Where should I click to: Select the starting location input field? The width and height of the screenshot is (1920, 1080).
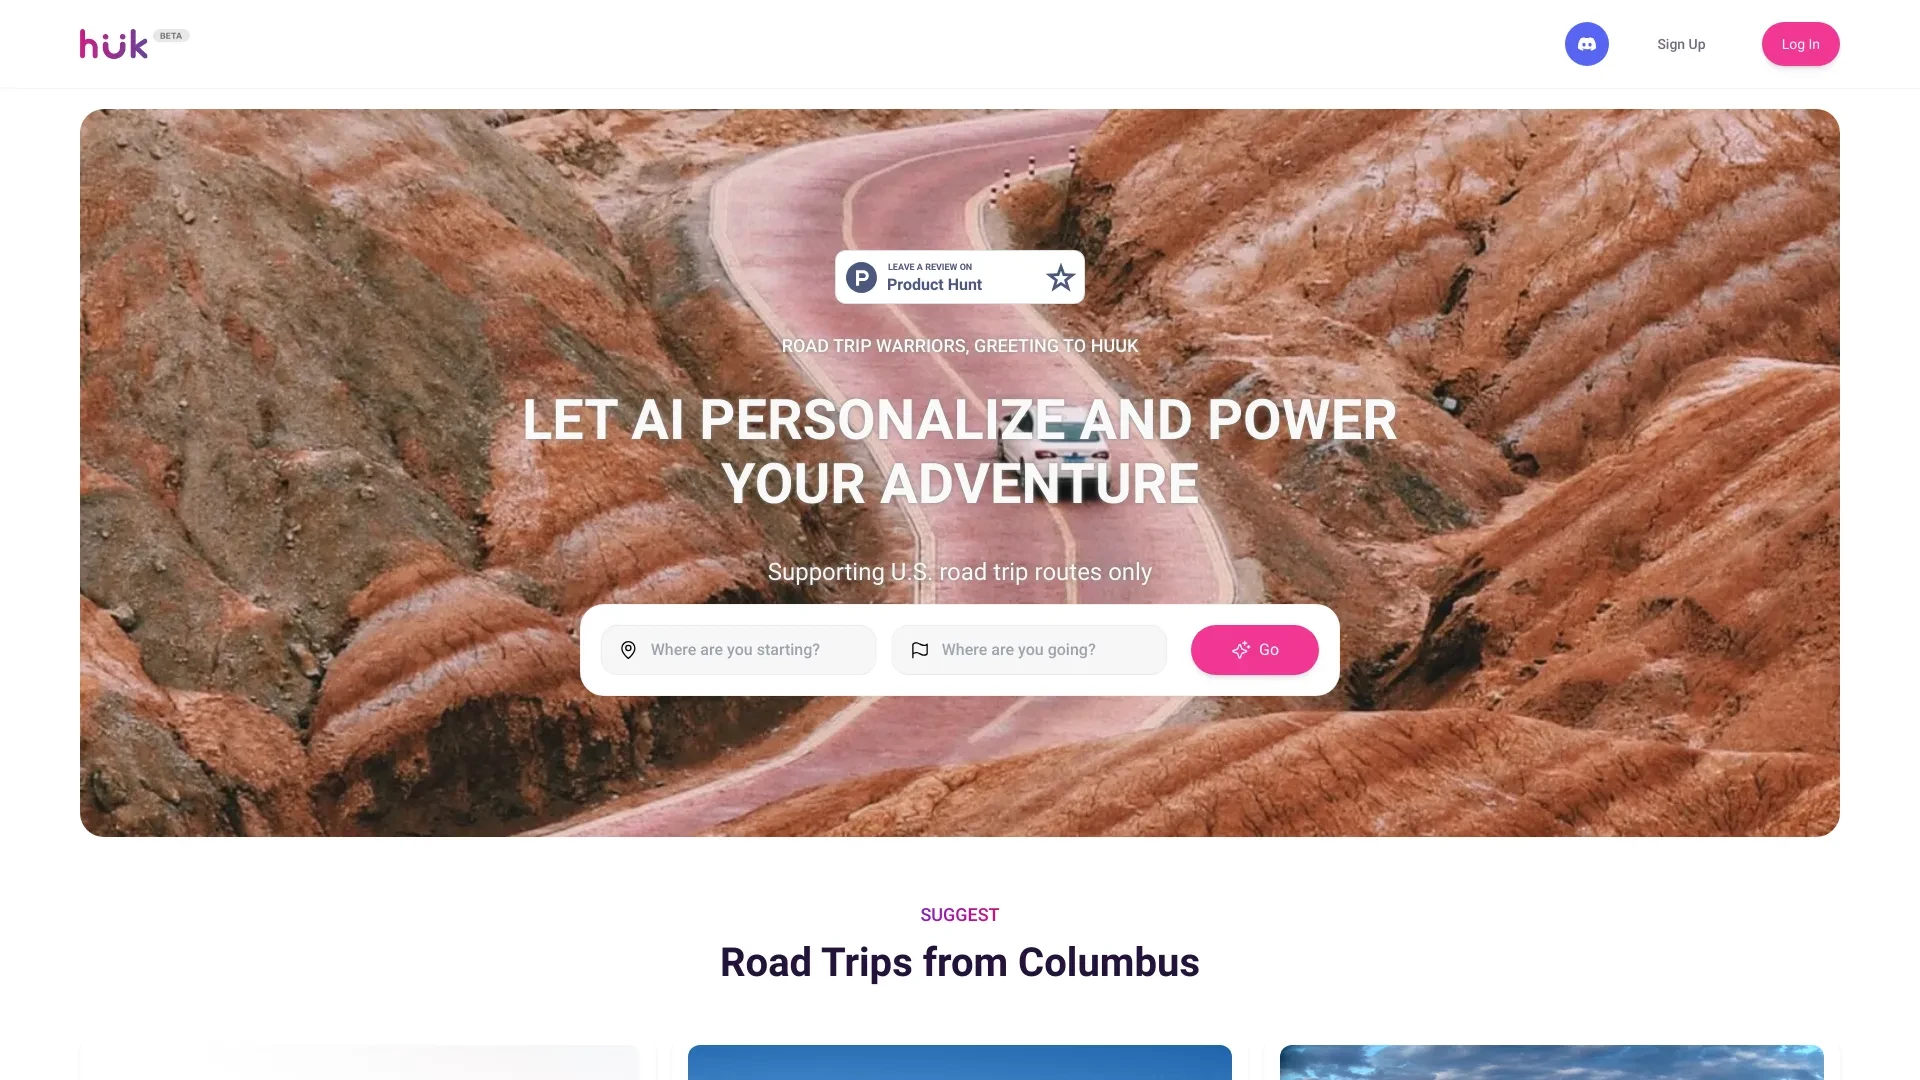point(738,649)
